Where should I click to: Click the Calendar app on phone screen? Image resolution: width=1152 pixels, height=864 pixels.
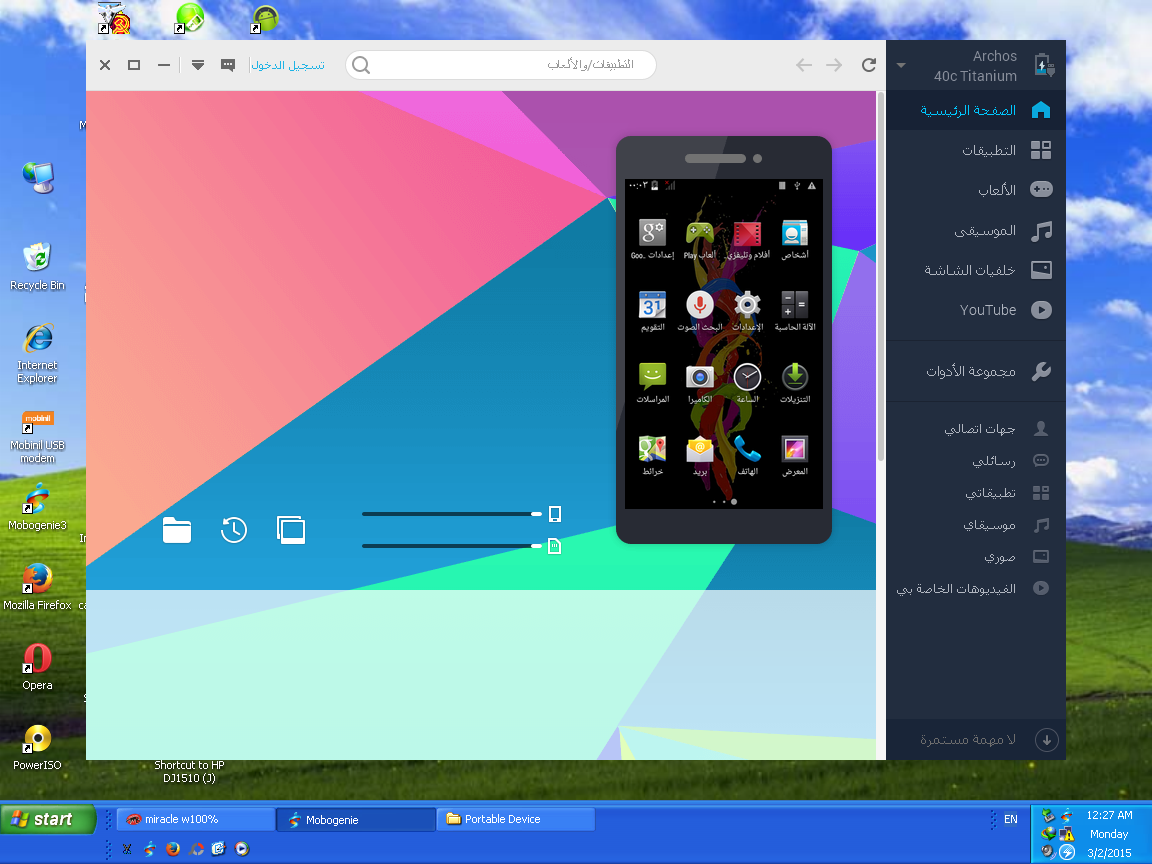coord(652,312)
